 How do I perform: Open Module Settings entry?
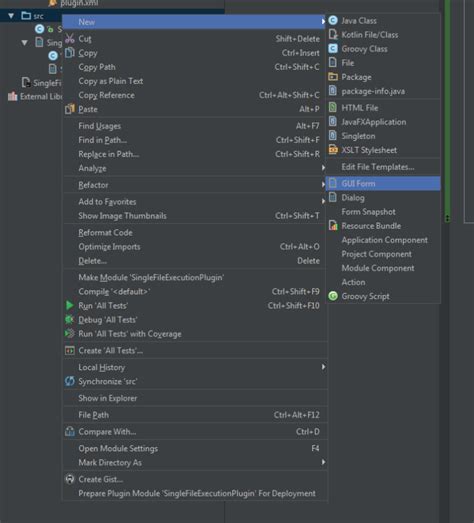coord(118,448)
